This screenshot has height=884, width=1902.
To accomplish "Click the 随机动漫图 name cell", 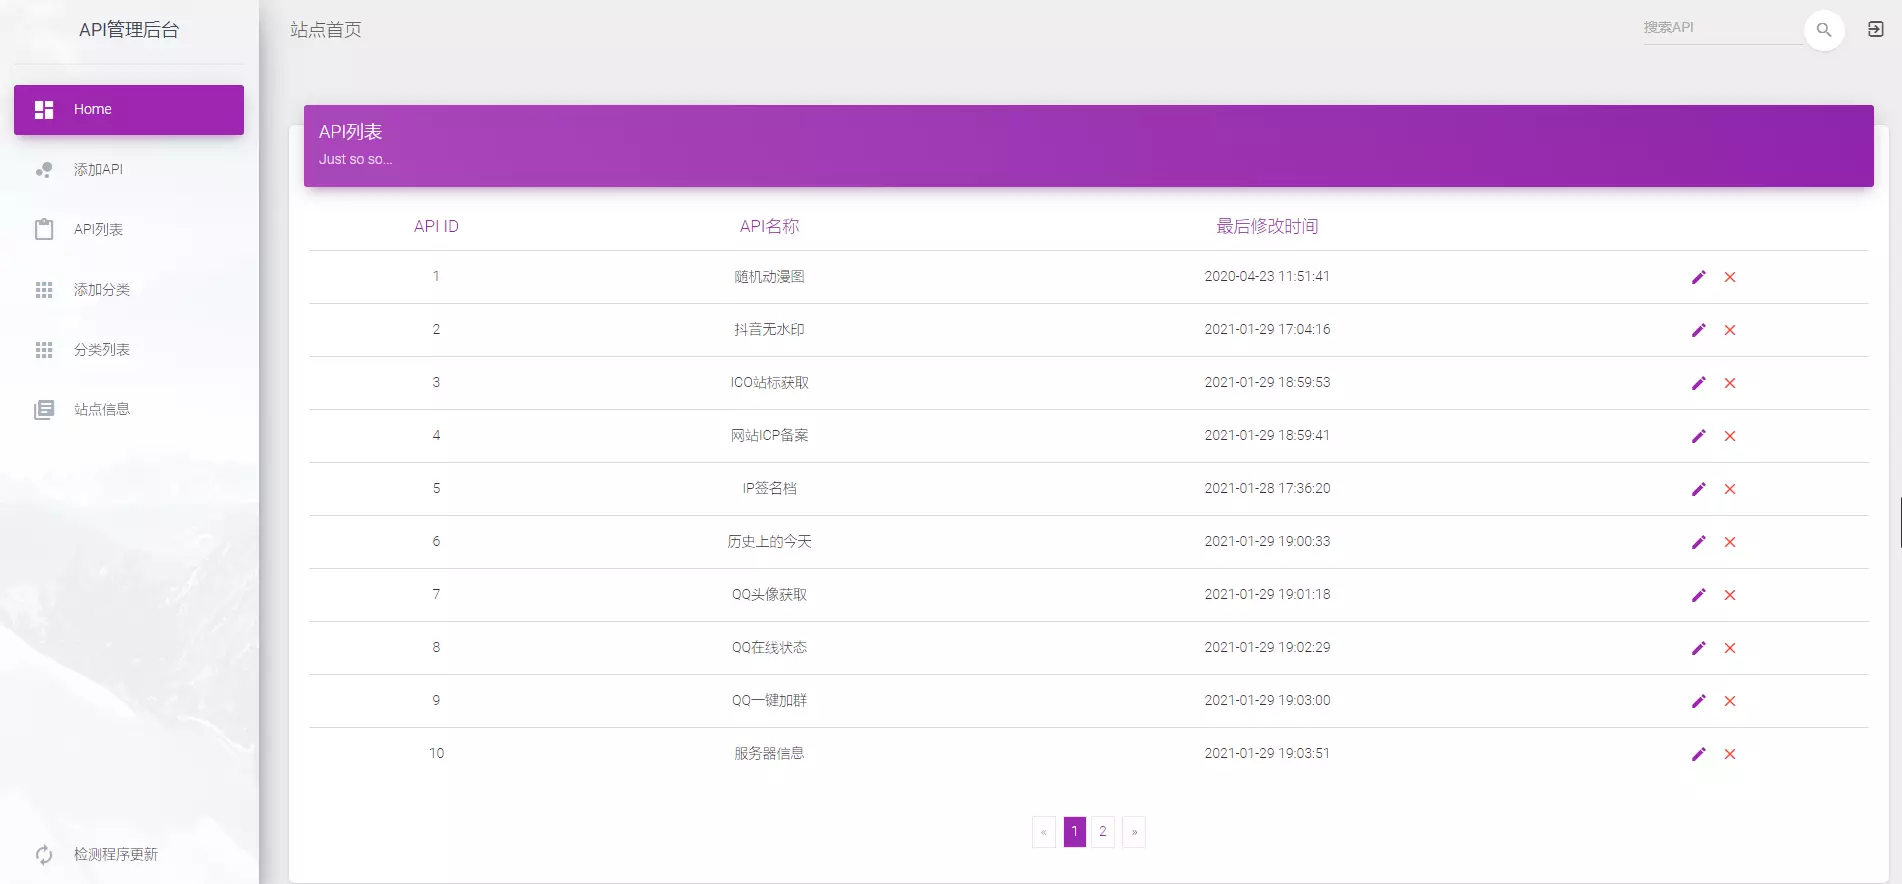I will pos(769,277).
